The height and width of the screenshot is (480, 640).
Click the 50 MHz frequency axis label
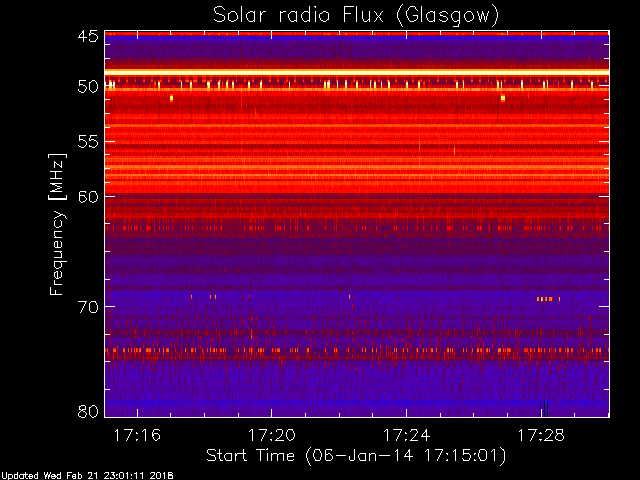pyautogui.click(x=88, y=87)
